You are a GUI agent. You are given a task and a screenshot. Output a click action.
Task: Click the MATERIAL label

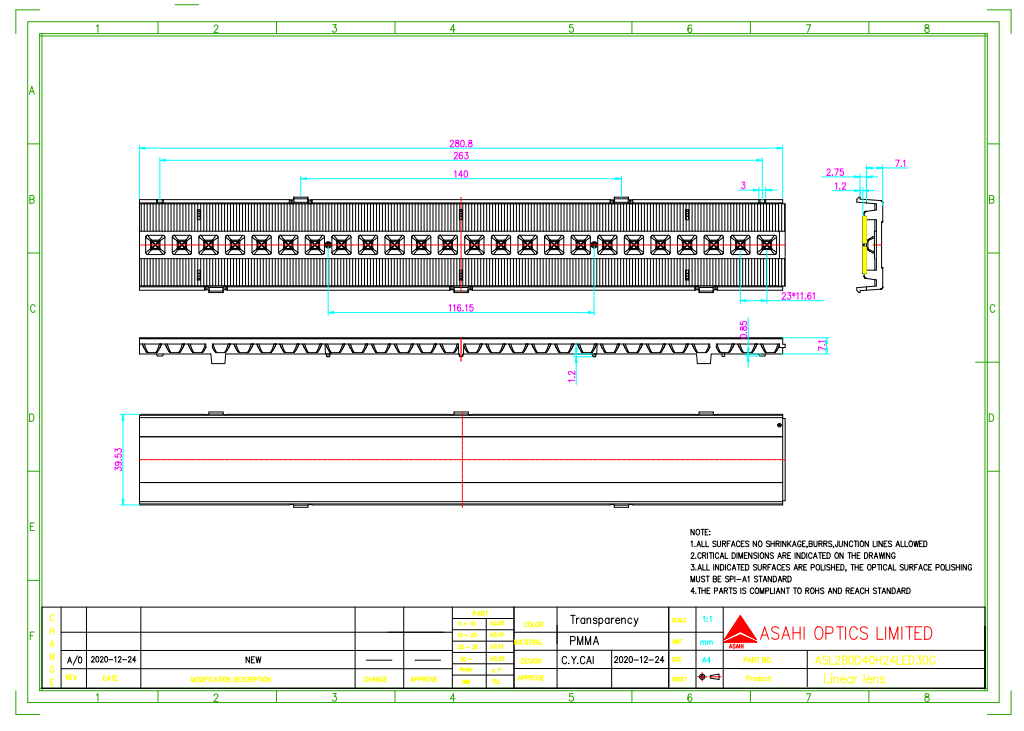528,642
